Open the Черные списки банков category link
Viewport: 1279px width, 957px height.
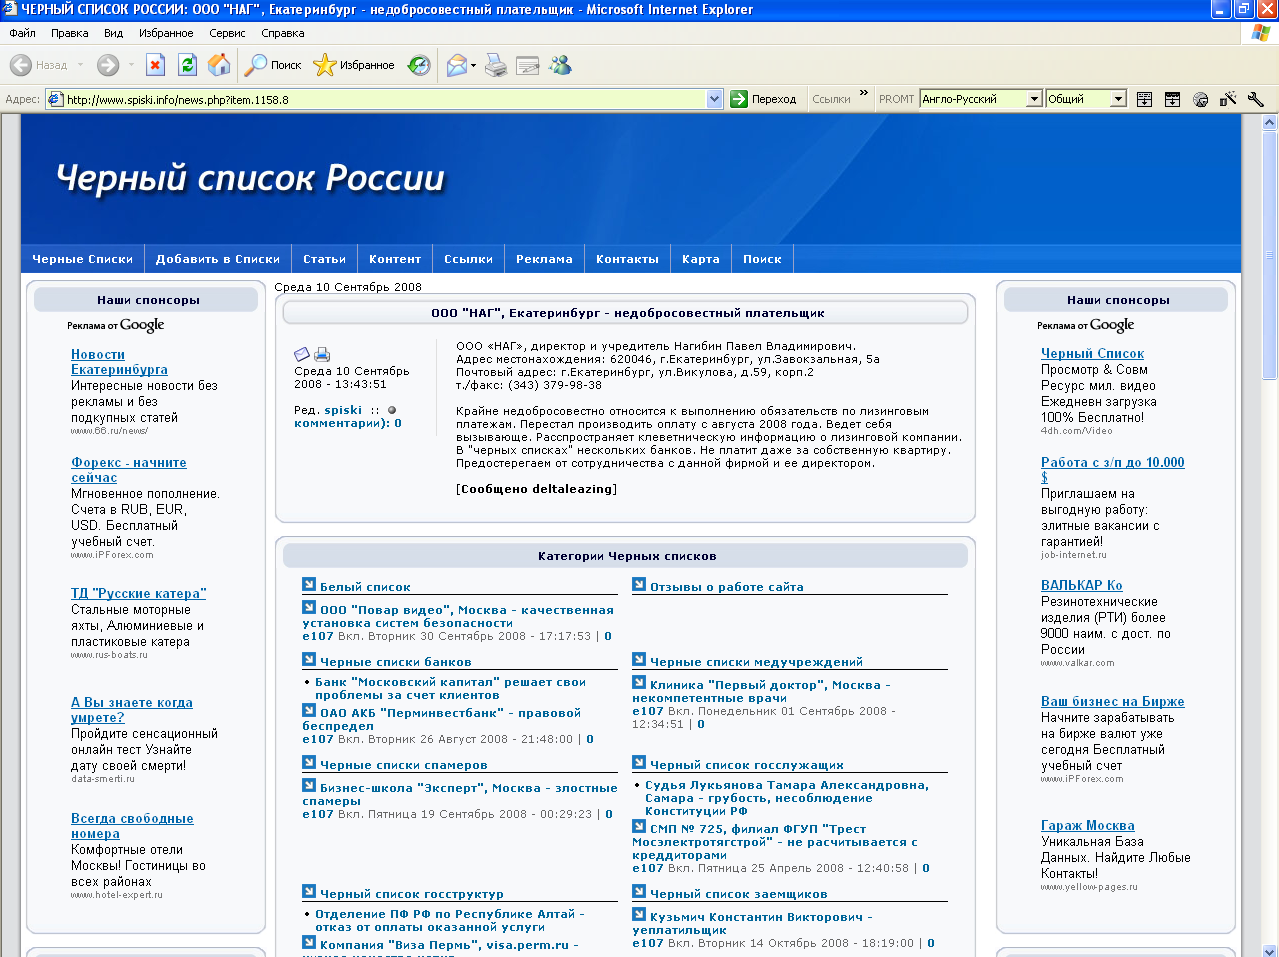[x=395, y=662]
